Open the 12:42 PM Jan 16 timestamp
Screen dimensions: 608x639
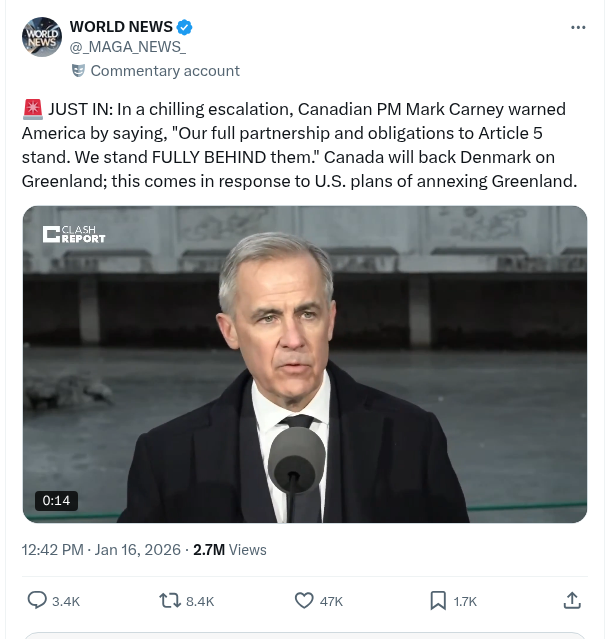point(101,550)
